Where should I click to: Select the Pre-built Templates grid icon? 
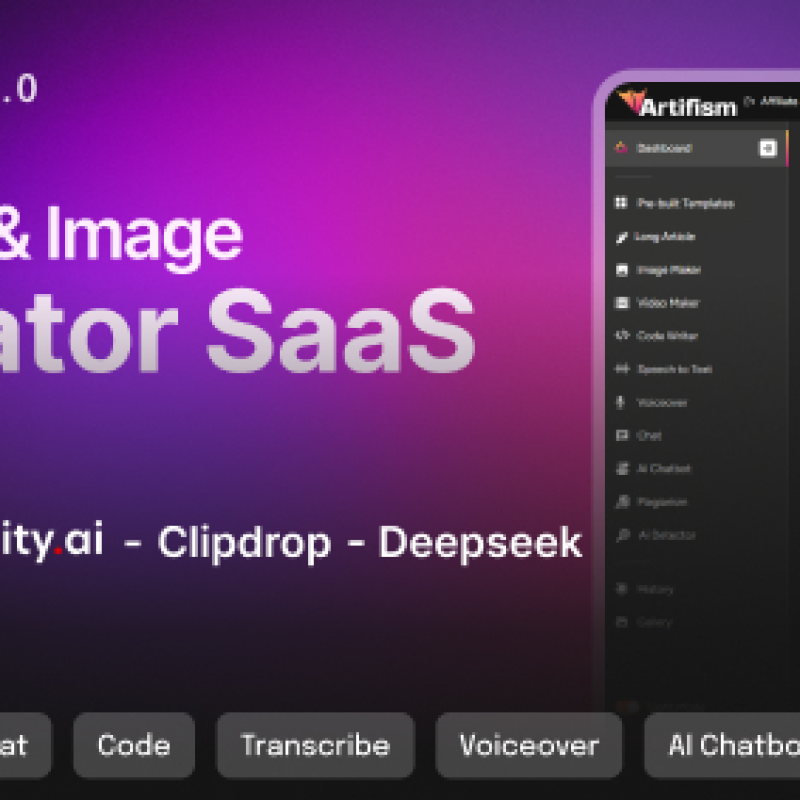(x=621, y=203)
